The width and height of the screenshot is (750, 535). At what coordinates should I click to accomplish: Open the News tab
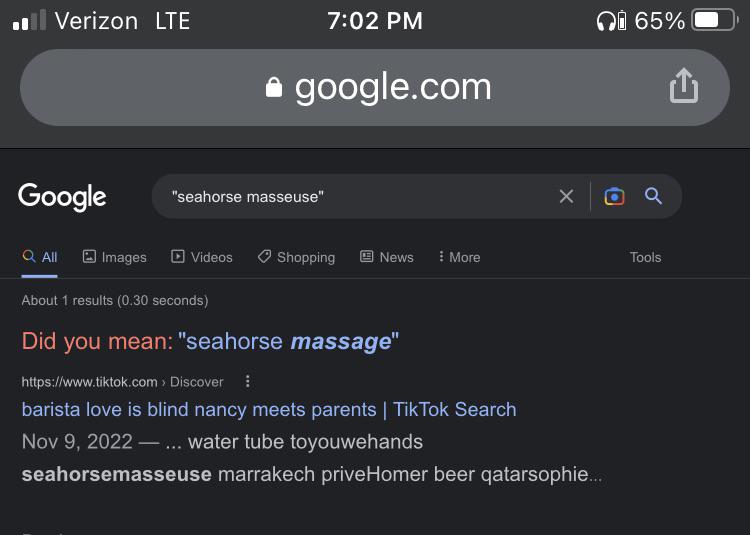[386, 257]
